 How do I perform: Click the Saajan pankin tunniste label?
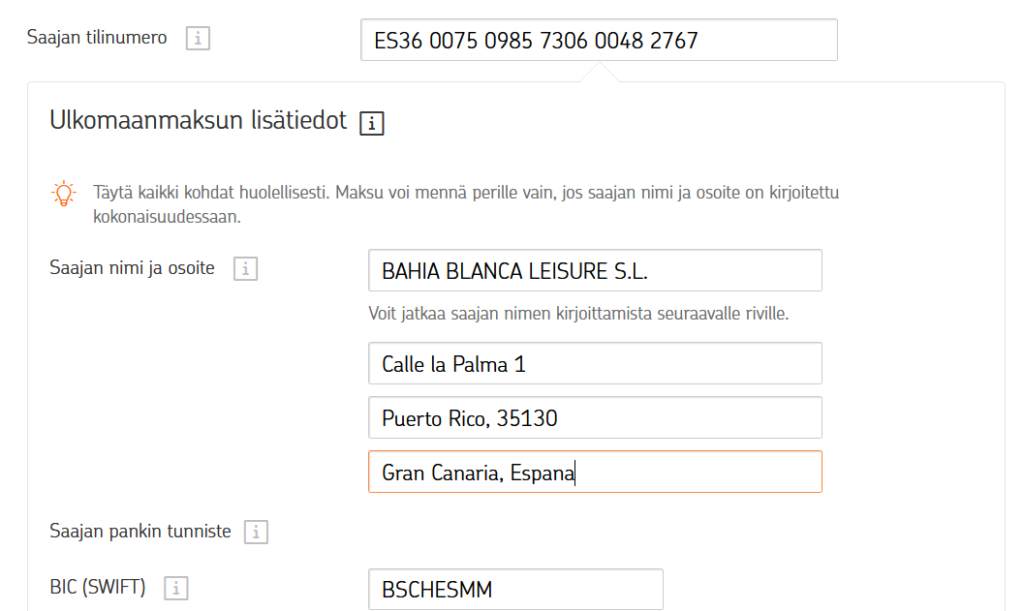140,531
